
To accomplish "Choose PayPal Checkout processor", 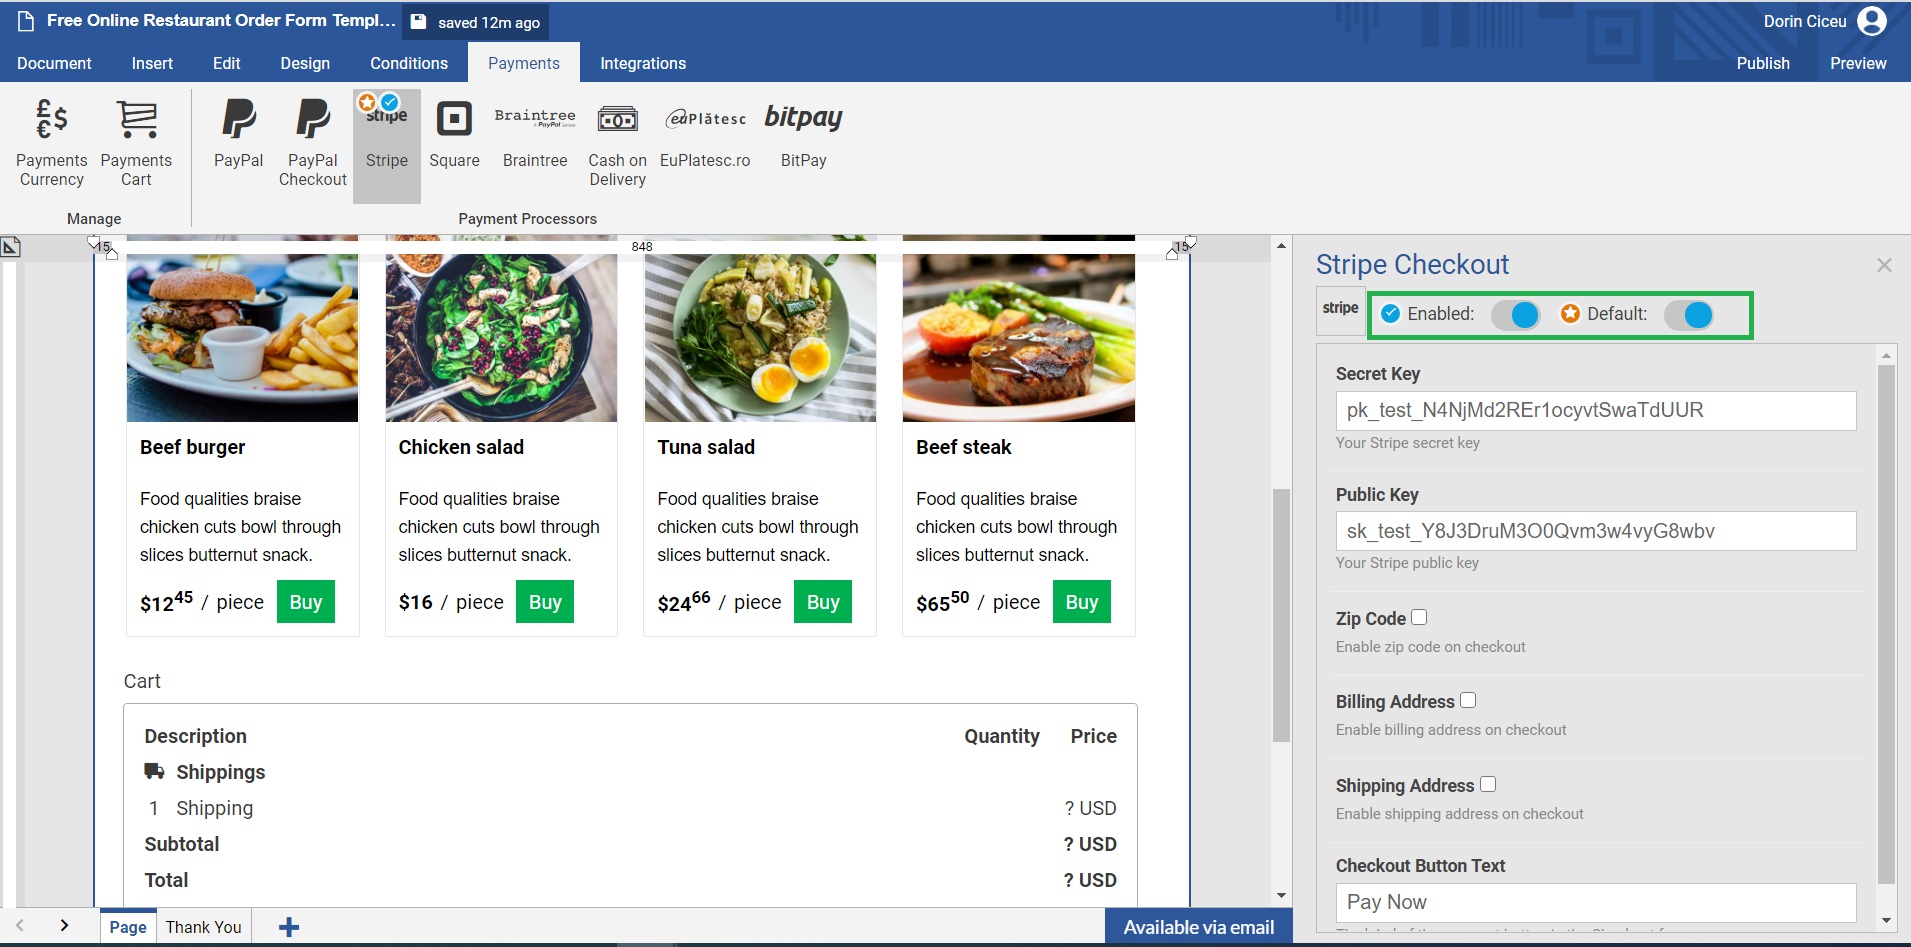I will 312,142.
